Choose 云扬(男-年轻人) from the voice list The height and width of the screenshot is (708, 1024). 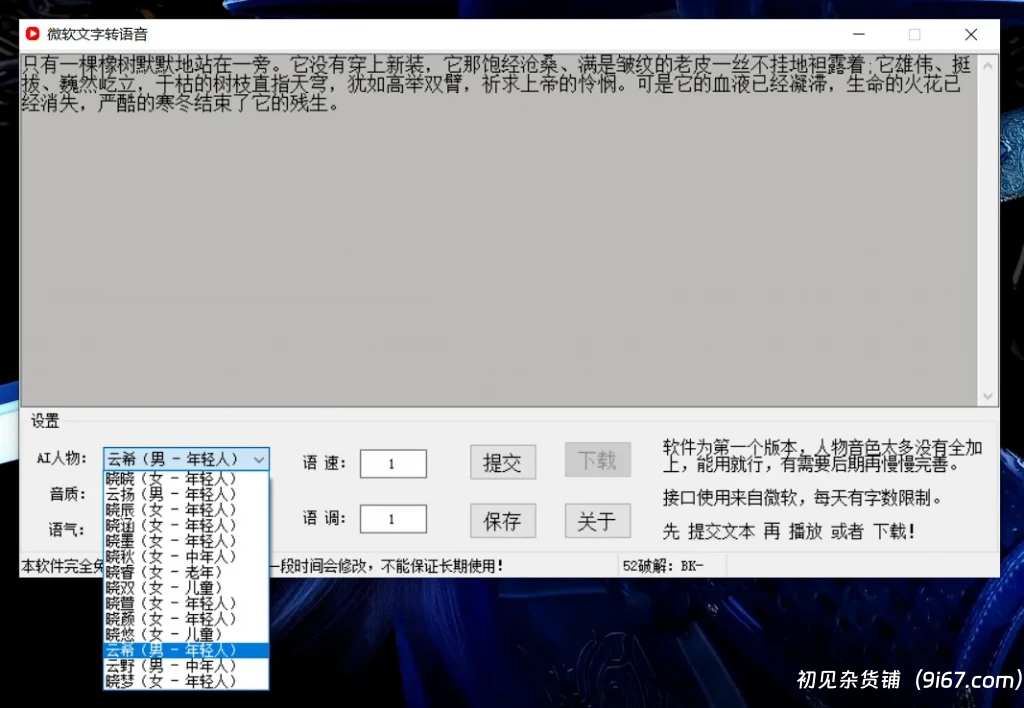click(x=186, y=494)
